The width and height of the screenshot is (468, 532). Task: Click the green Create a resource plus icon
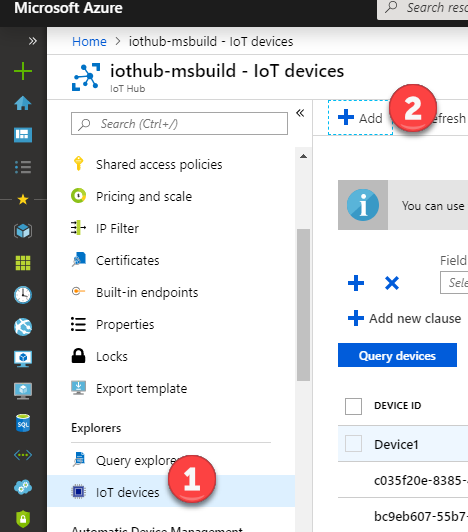click(23, 71)
